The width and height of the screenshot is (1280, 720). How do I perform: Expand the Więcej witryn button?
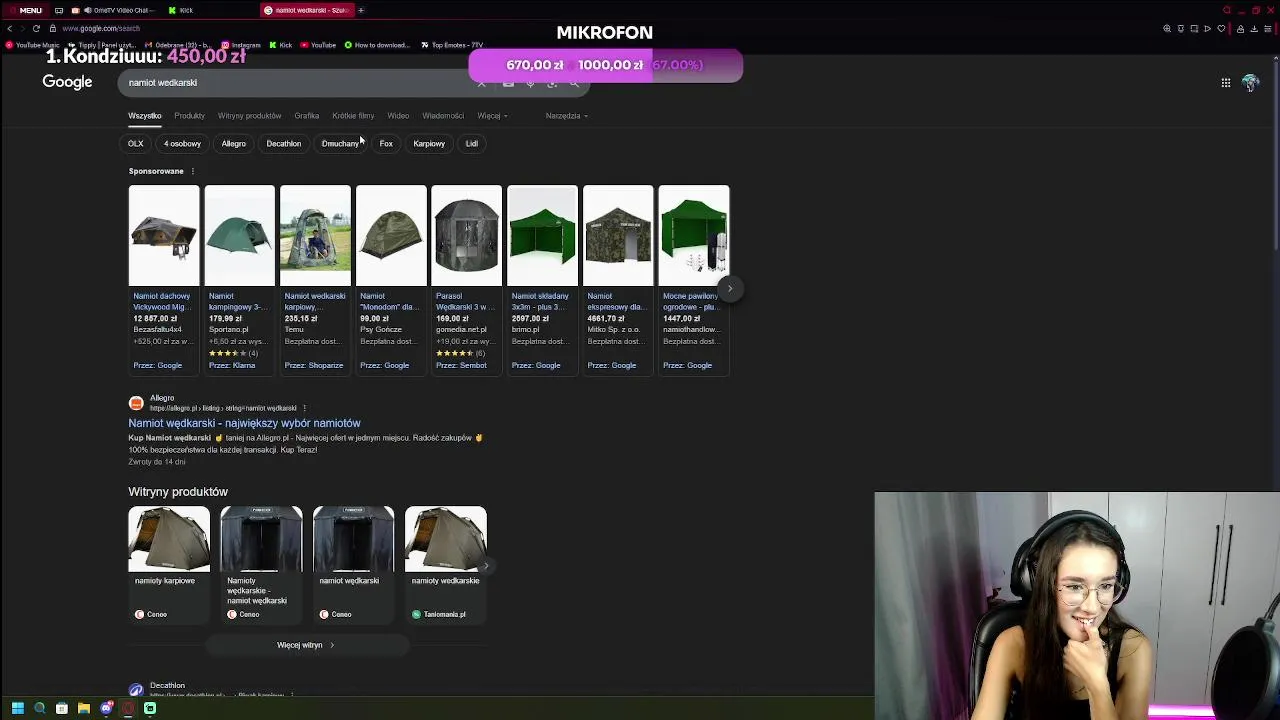306,645
